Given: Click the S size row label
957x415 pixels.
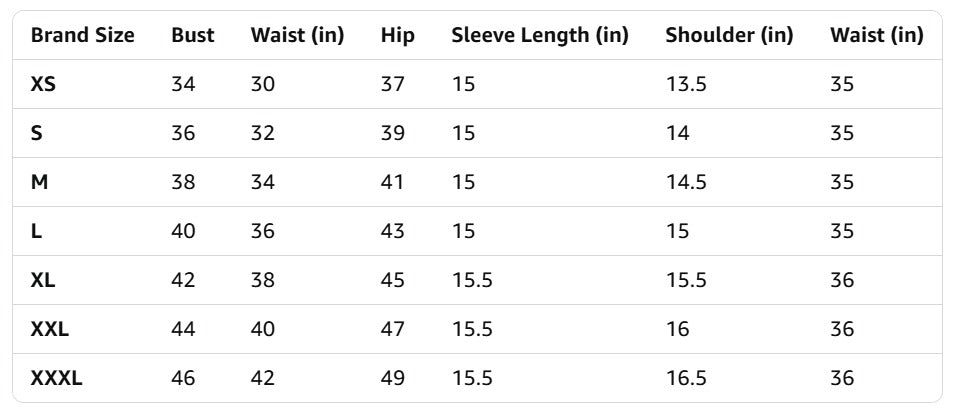Looking at the screenshot, I should tap(37, 133).
